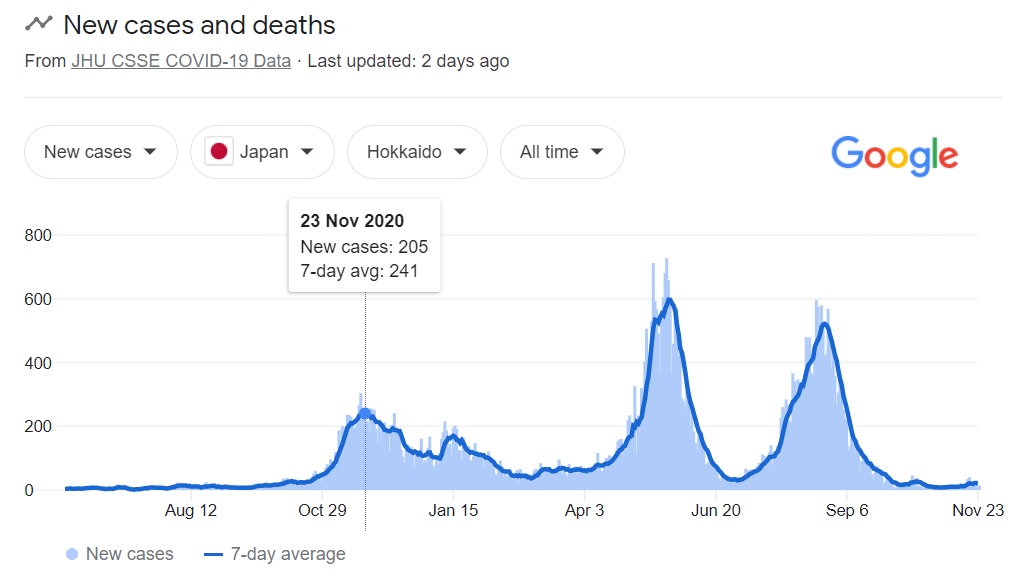Click the New cases and deaths heading
Screen dimensions: 1012x581
coord(199,24)
